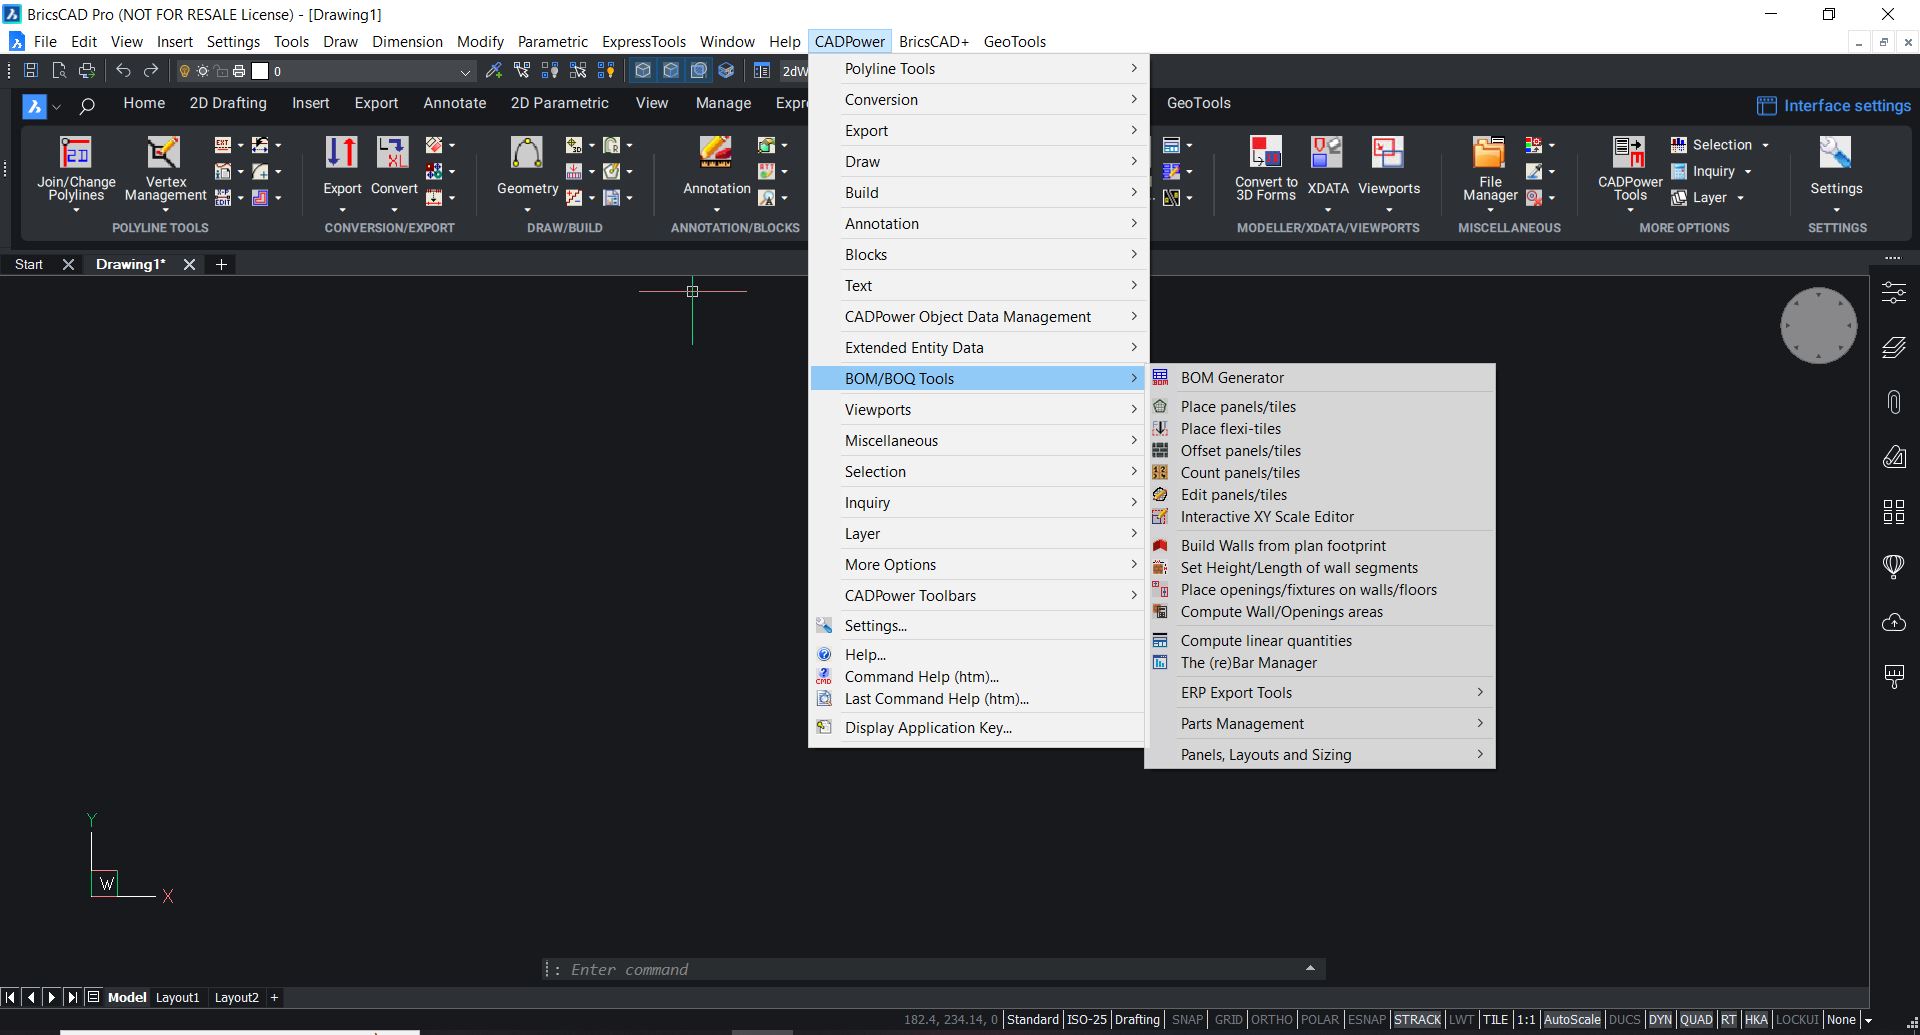Click the redo arrow in the toolbar
The width and height of the screenshot is (1920, 1035).
151,71
